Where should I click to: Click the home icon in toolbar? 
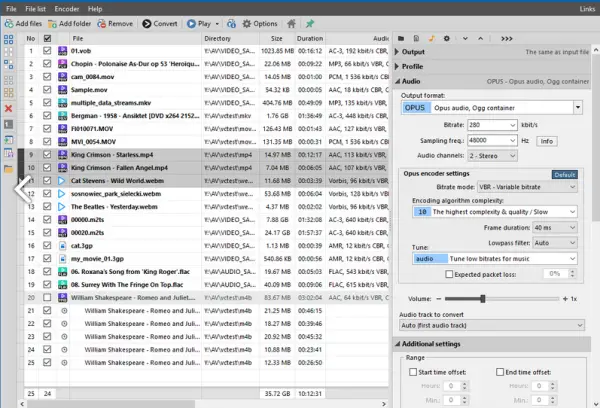[x=291, y=24]
